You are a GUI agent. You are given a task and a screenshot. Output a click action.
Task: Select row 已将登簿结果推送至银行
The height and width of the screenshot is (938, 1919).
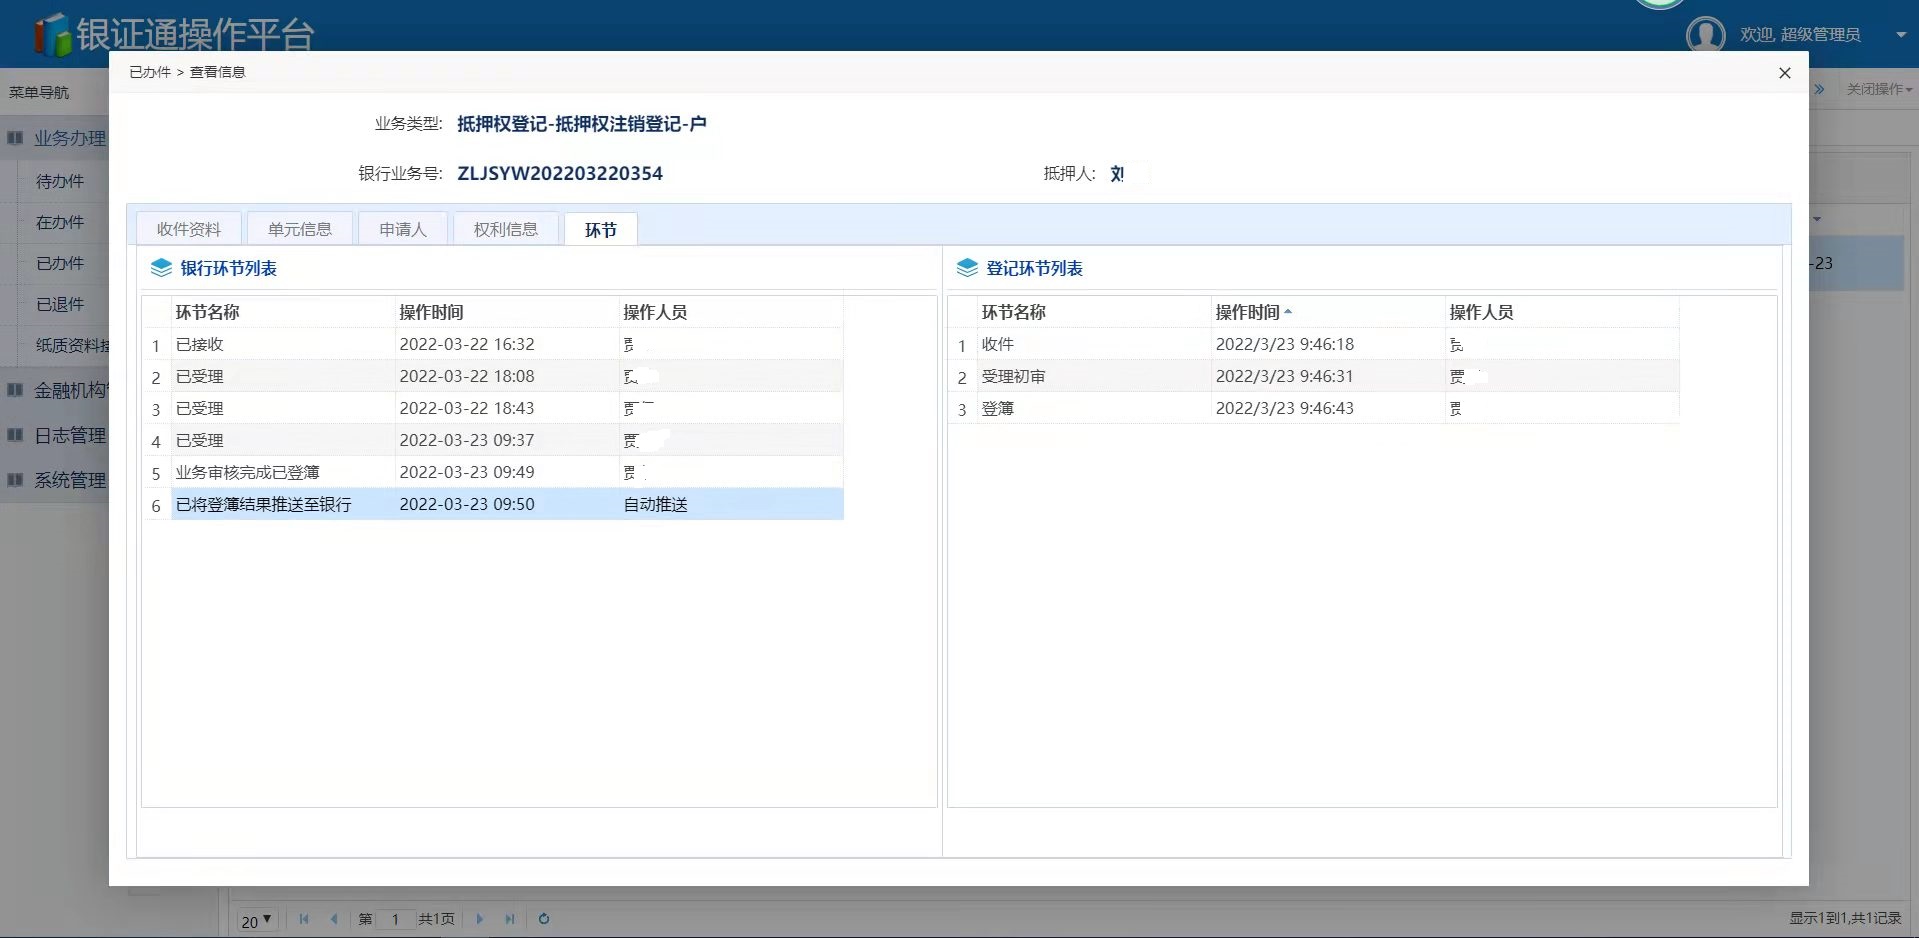pos(264,505)
